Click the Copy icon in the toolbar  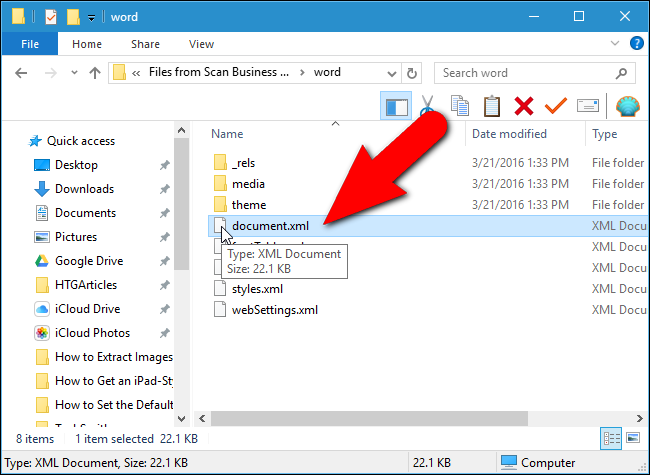coord(460,106)
